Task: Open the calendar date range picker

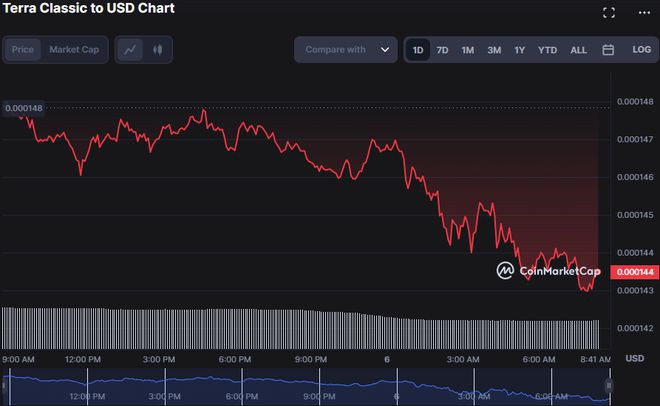Action: pyautogui.click(x=608, y=50)
